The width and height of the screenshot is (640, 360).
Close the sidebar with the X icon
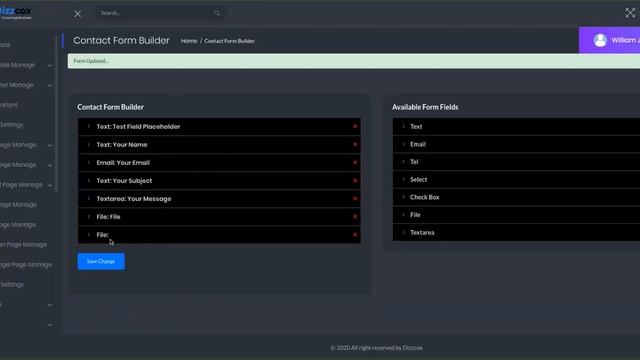pos(78,14)
